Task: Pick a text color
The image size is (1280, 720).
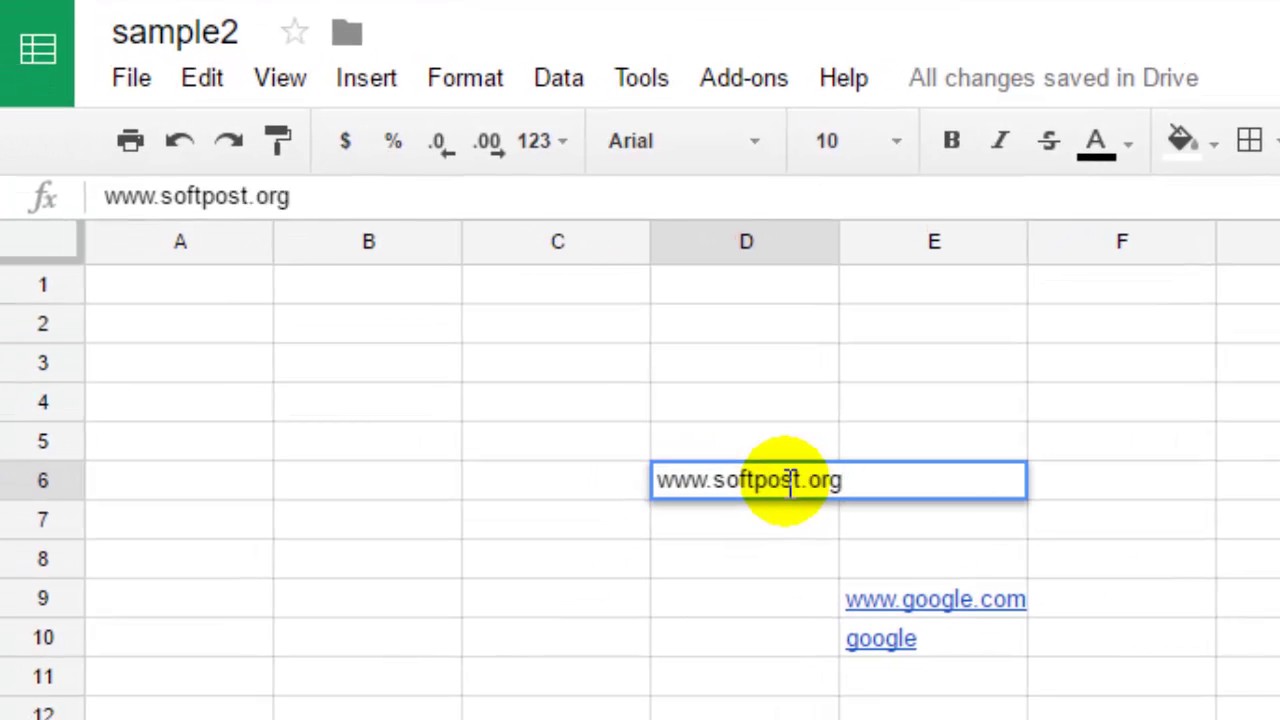Action: pyautogui.click(x=1096, y=141)
